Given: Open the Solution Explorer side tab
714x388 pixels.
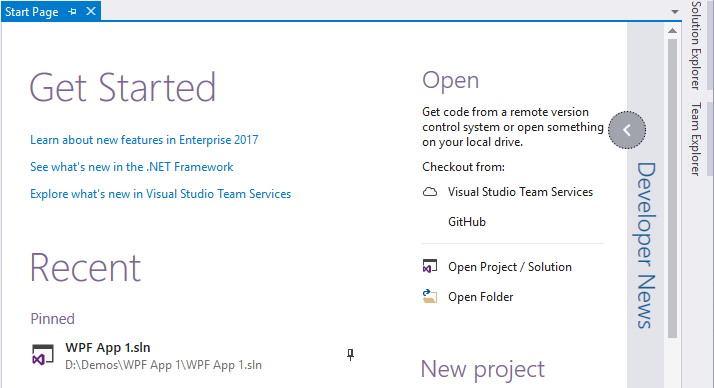Looking at the screenshot, I should tap(695, 45).
